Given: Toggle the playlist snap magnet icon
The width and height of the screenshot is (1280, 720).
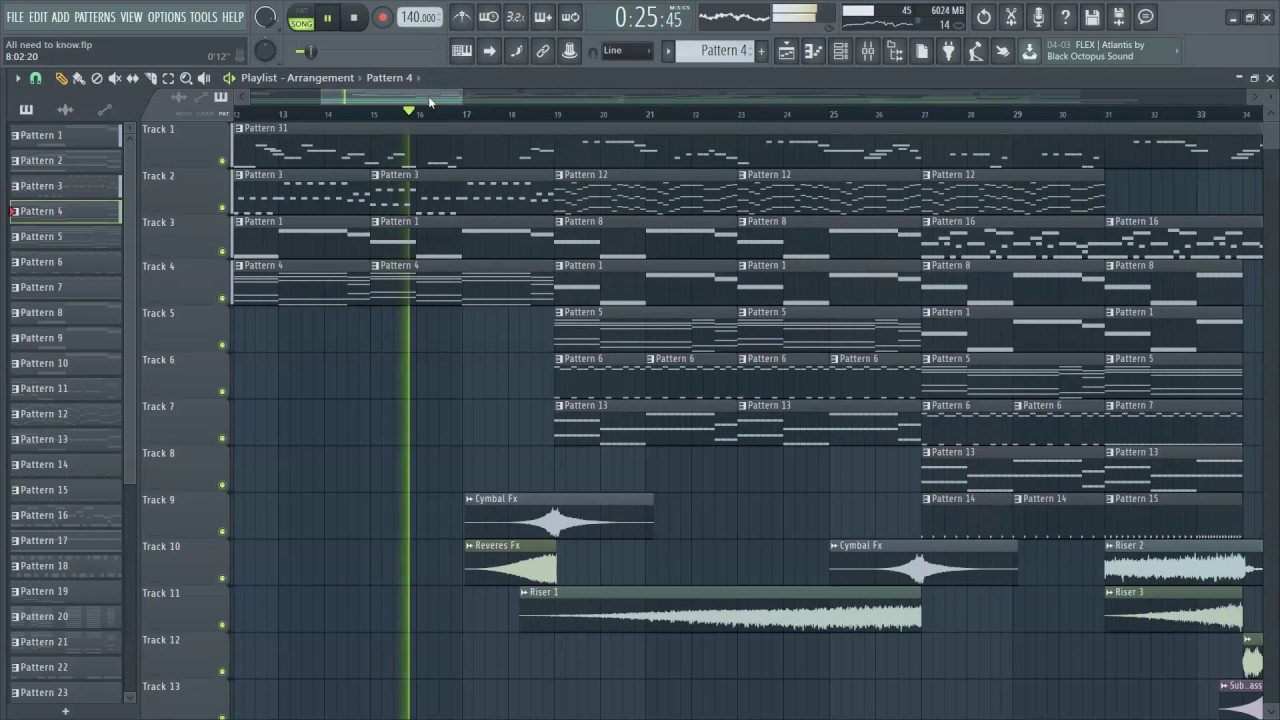Looking at the screenshot, I should 36,78.
